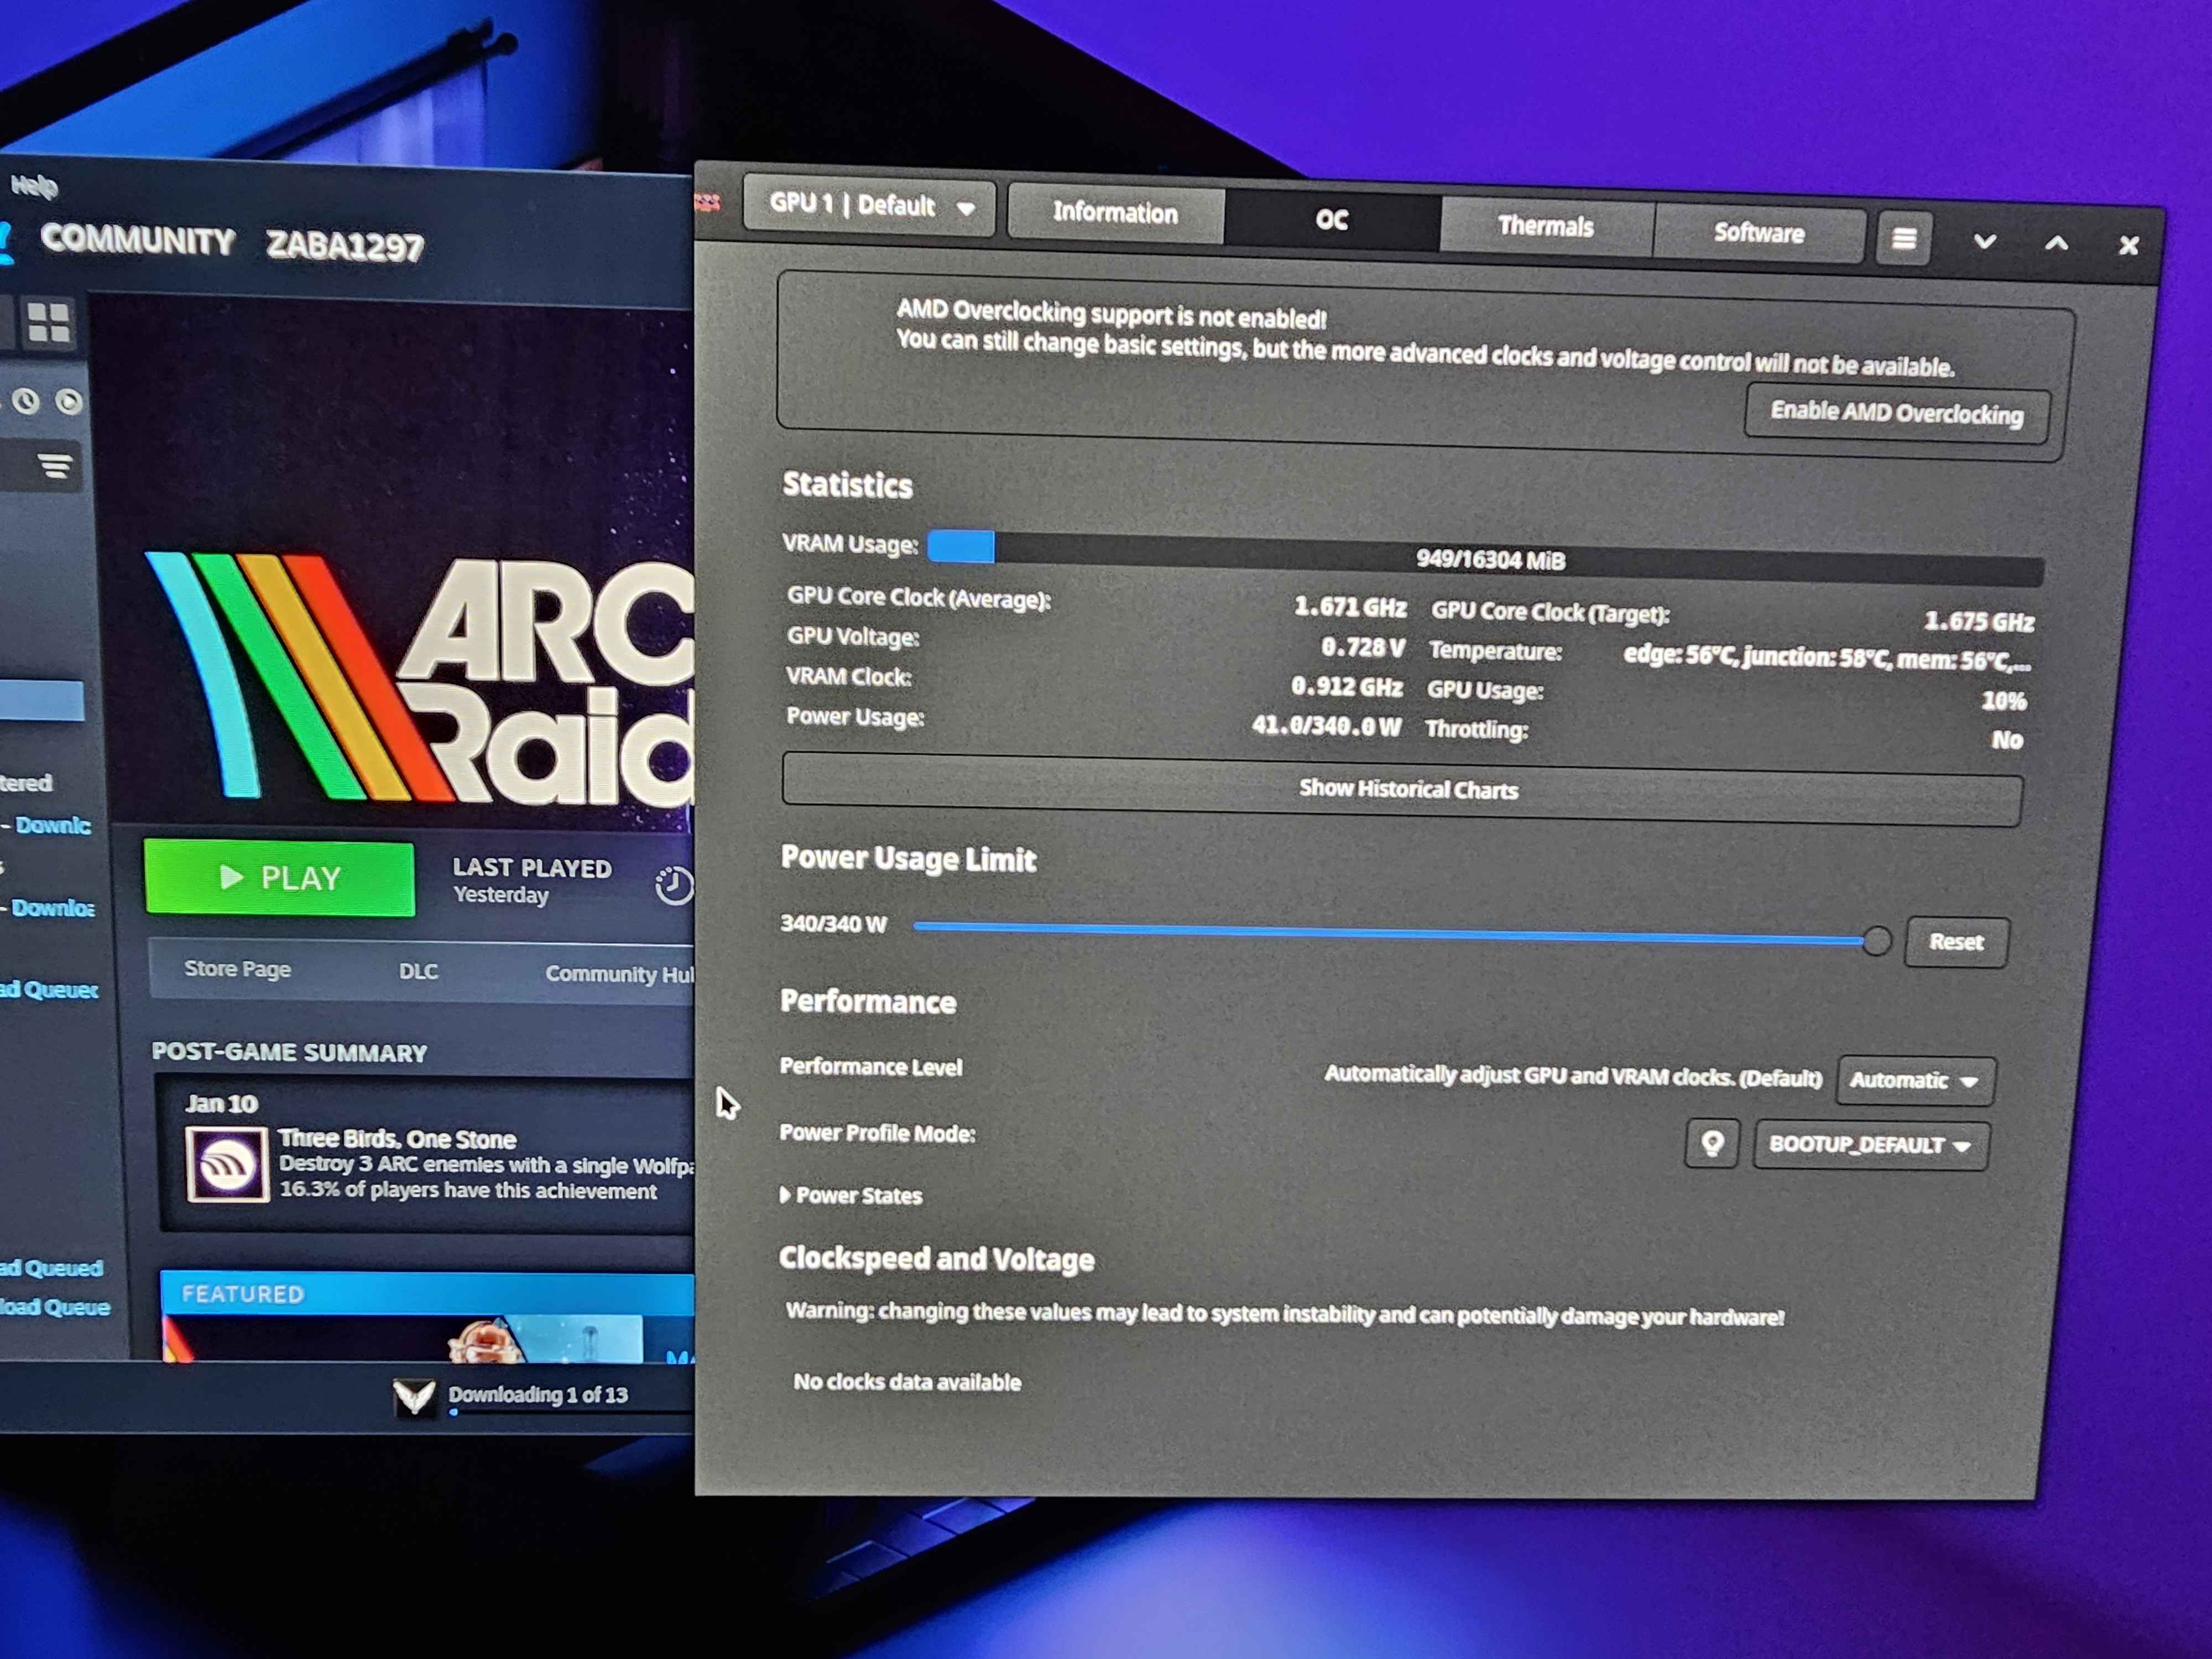Open the Automatic performance level dropdown

point(1914,1081)
